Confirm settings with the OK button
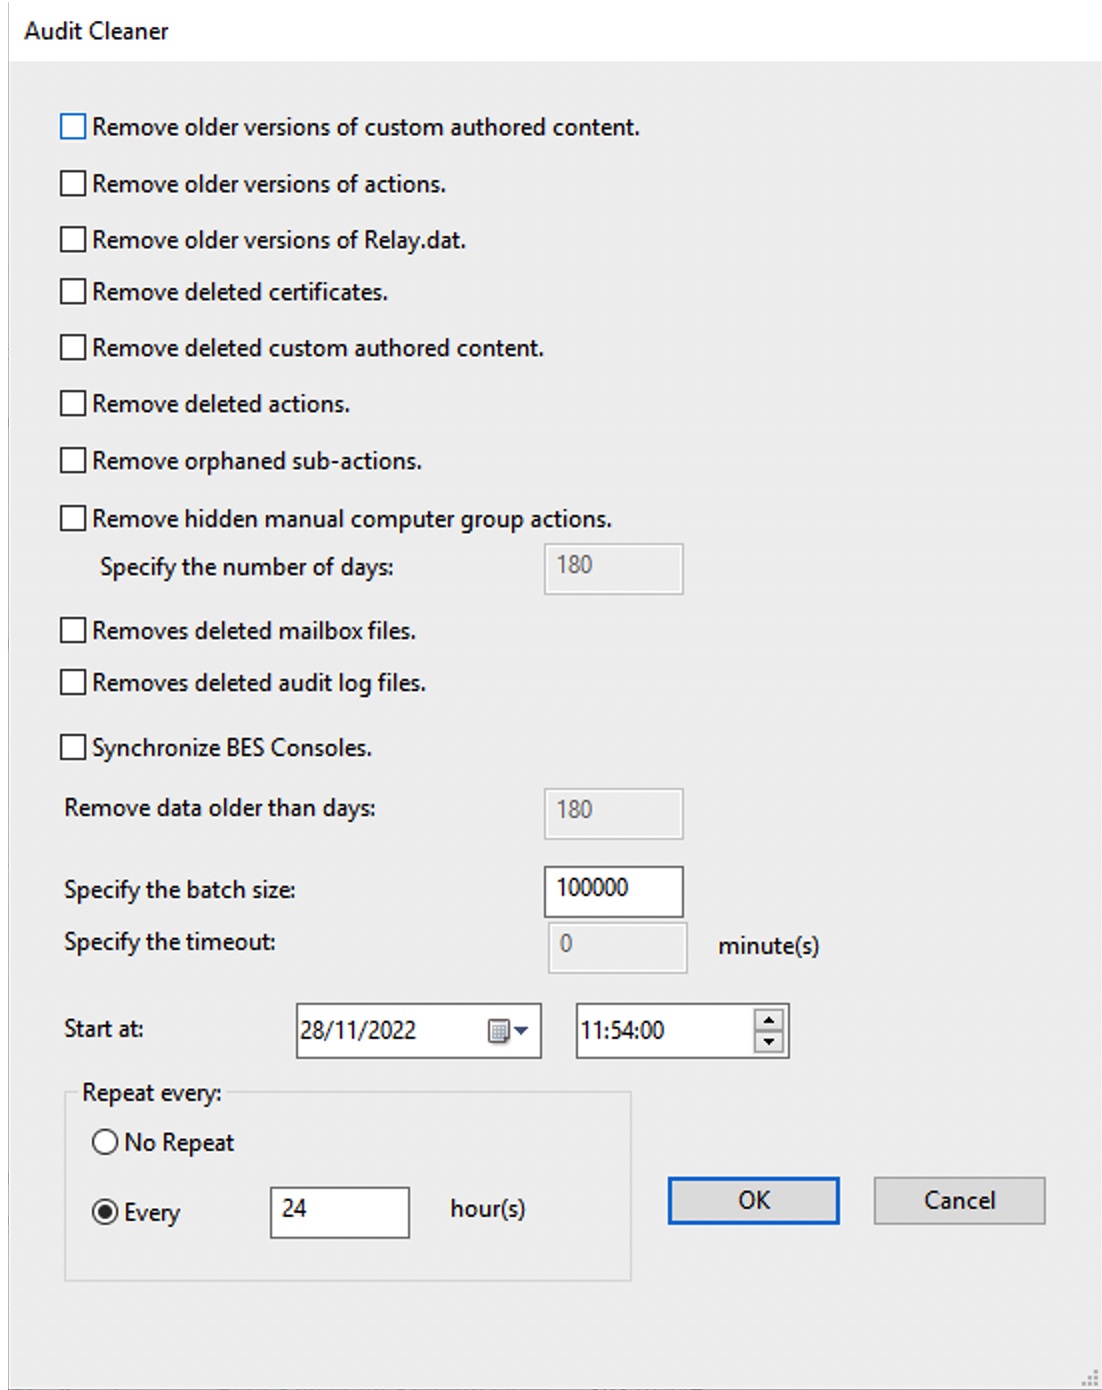 pos(754,1200)
